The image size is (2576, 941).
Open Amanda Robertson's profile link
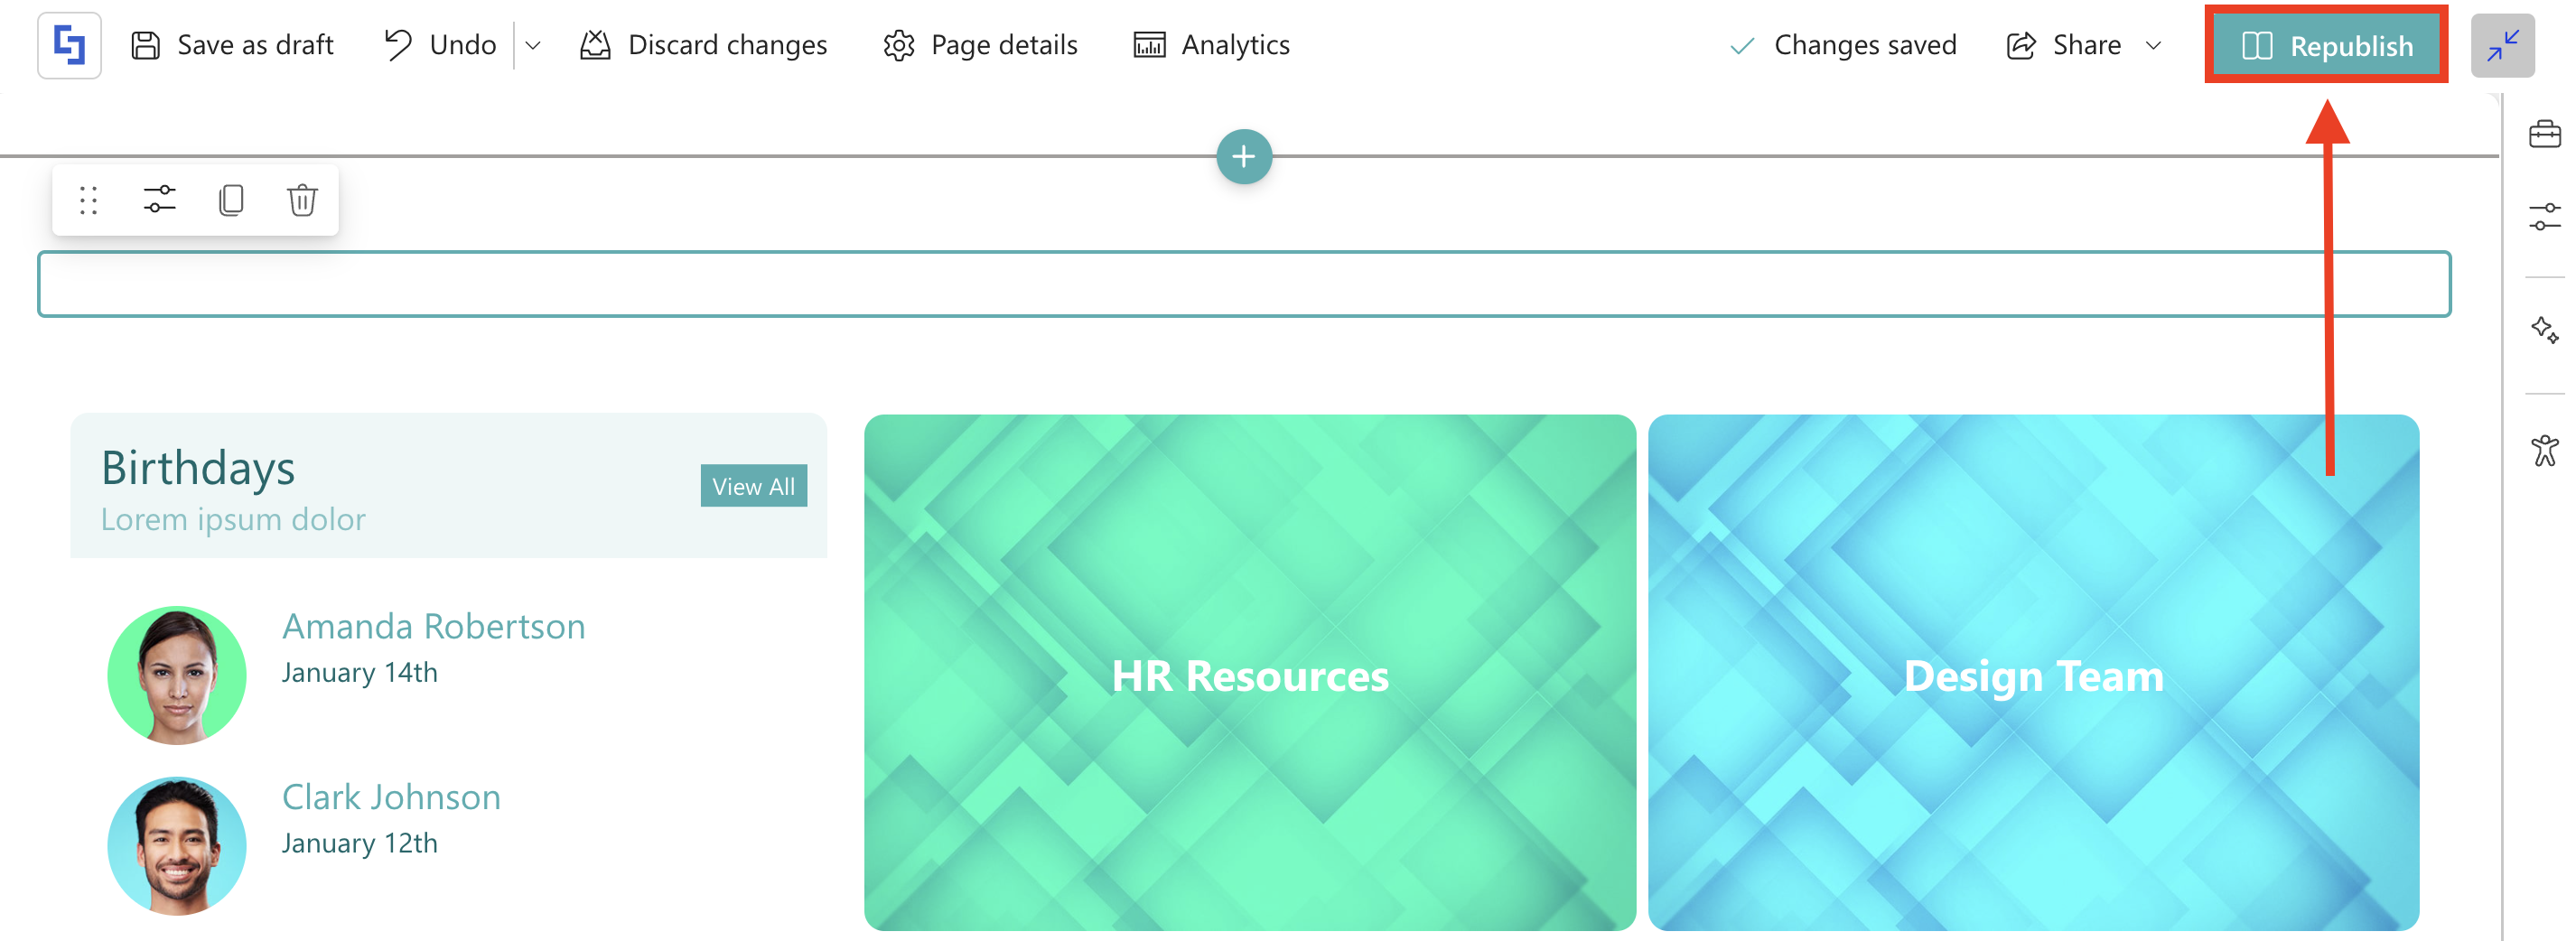[x=433, y=626]
